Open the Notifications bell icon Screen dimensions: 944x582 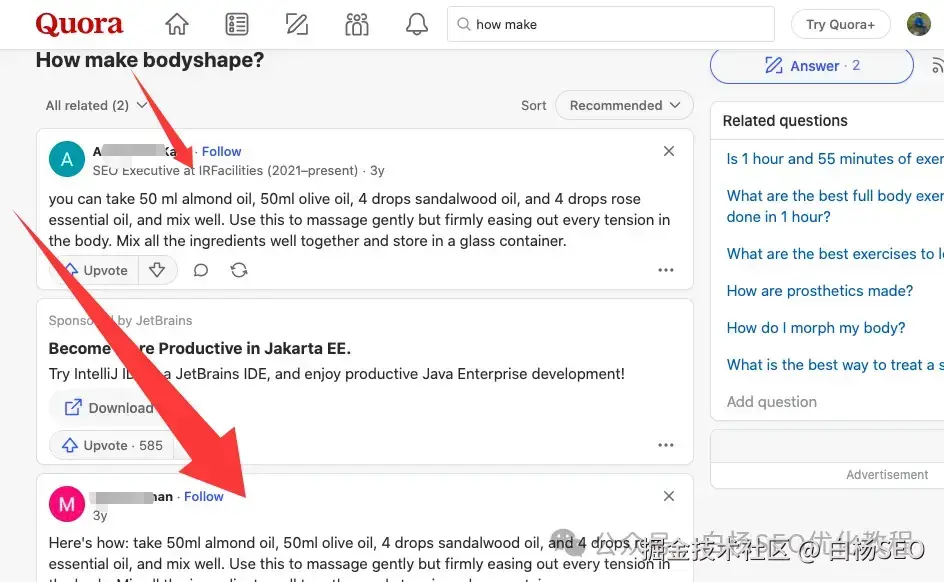click(x=417, y=24)
